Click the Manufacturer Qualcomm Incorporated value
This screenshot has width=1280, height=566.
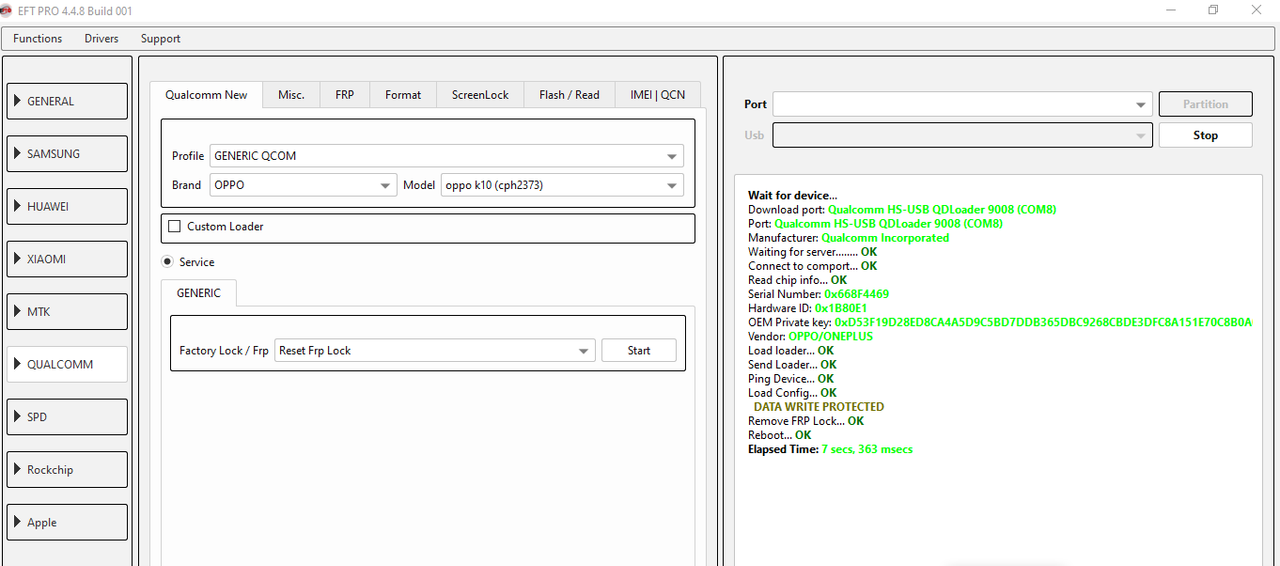click(885, 238)
